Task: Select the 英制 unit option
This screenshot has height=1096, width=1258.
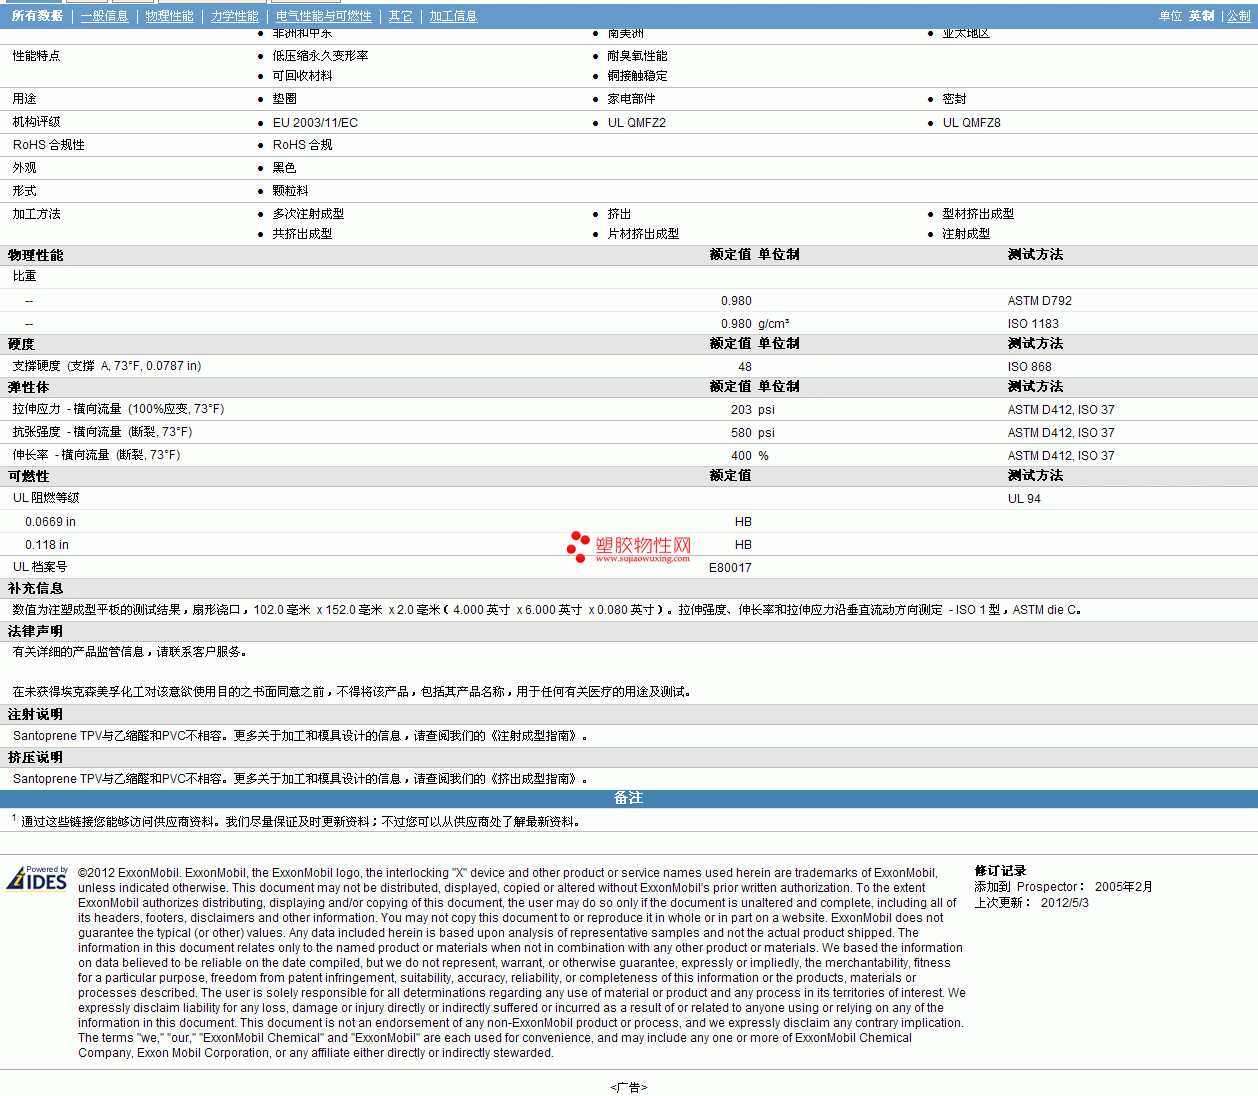Action: pyautogui.click(x=1201, y=16)
